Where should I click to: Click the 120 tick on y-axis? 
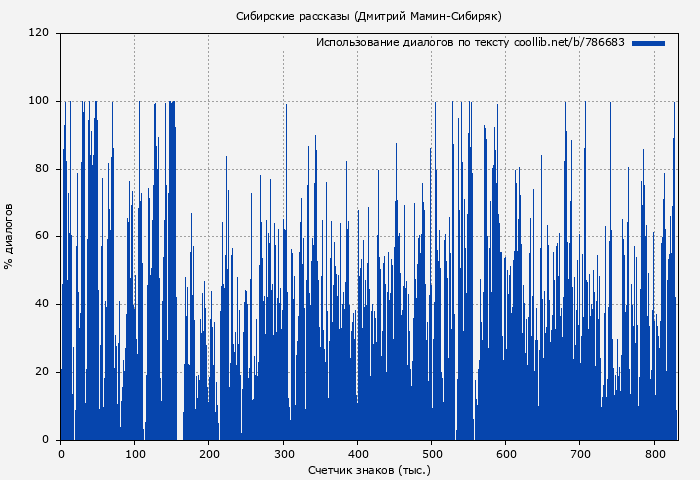tap(39, 33)
